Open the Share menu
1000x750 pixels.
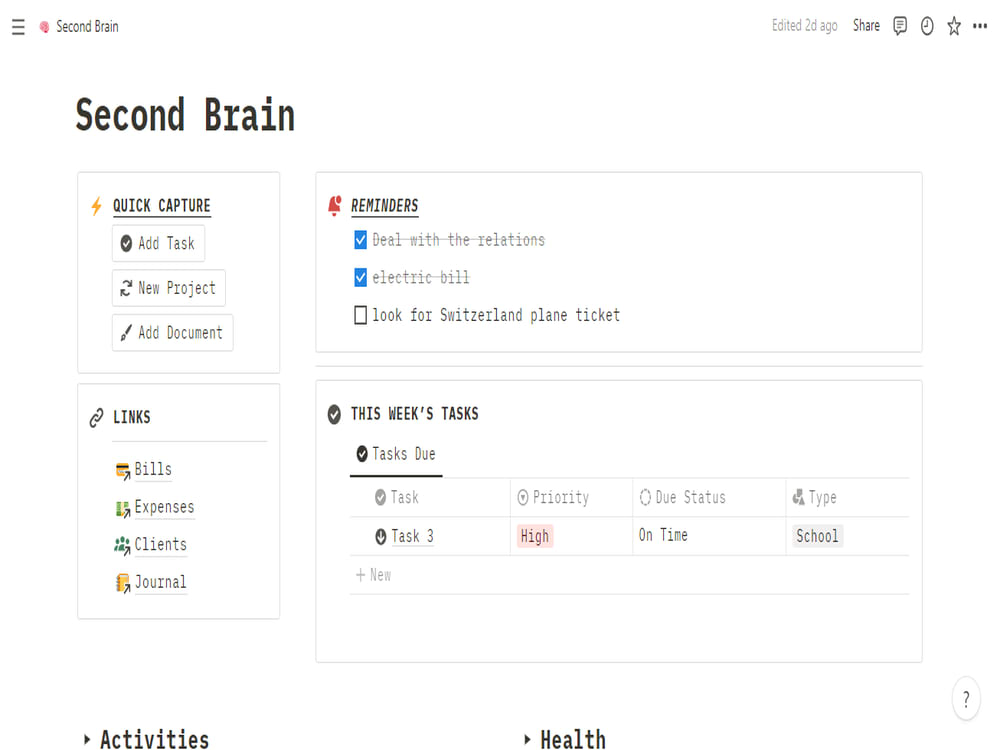tap(866, 26)
